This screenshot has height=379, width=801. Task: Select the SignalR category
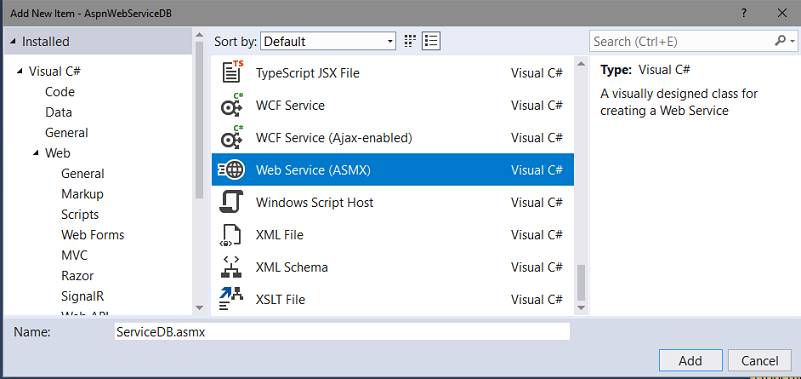tap(82, 296)
